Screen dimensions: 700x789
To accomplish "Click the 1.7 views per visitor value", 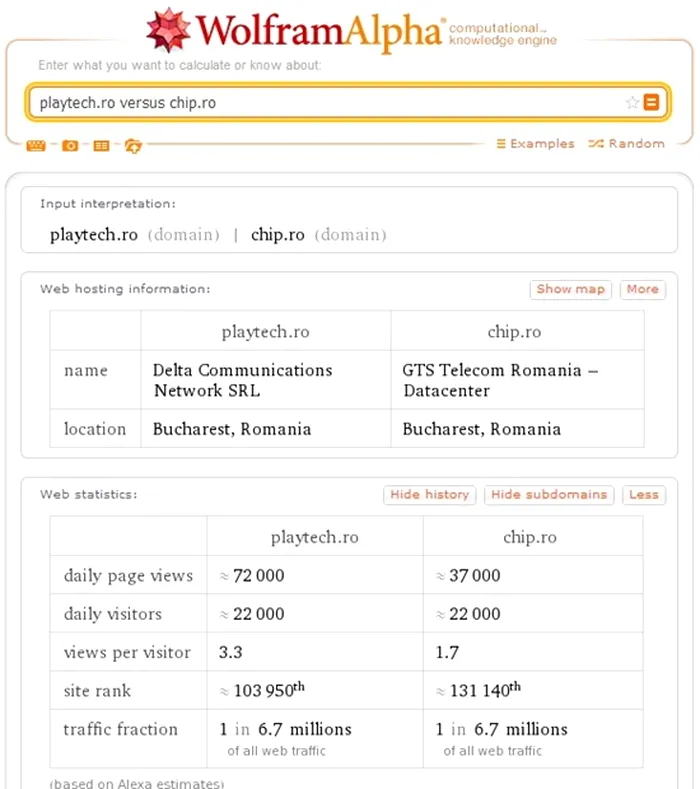I will coord(447,652).
